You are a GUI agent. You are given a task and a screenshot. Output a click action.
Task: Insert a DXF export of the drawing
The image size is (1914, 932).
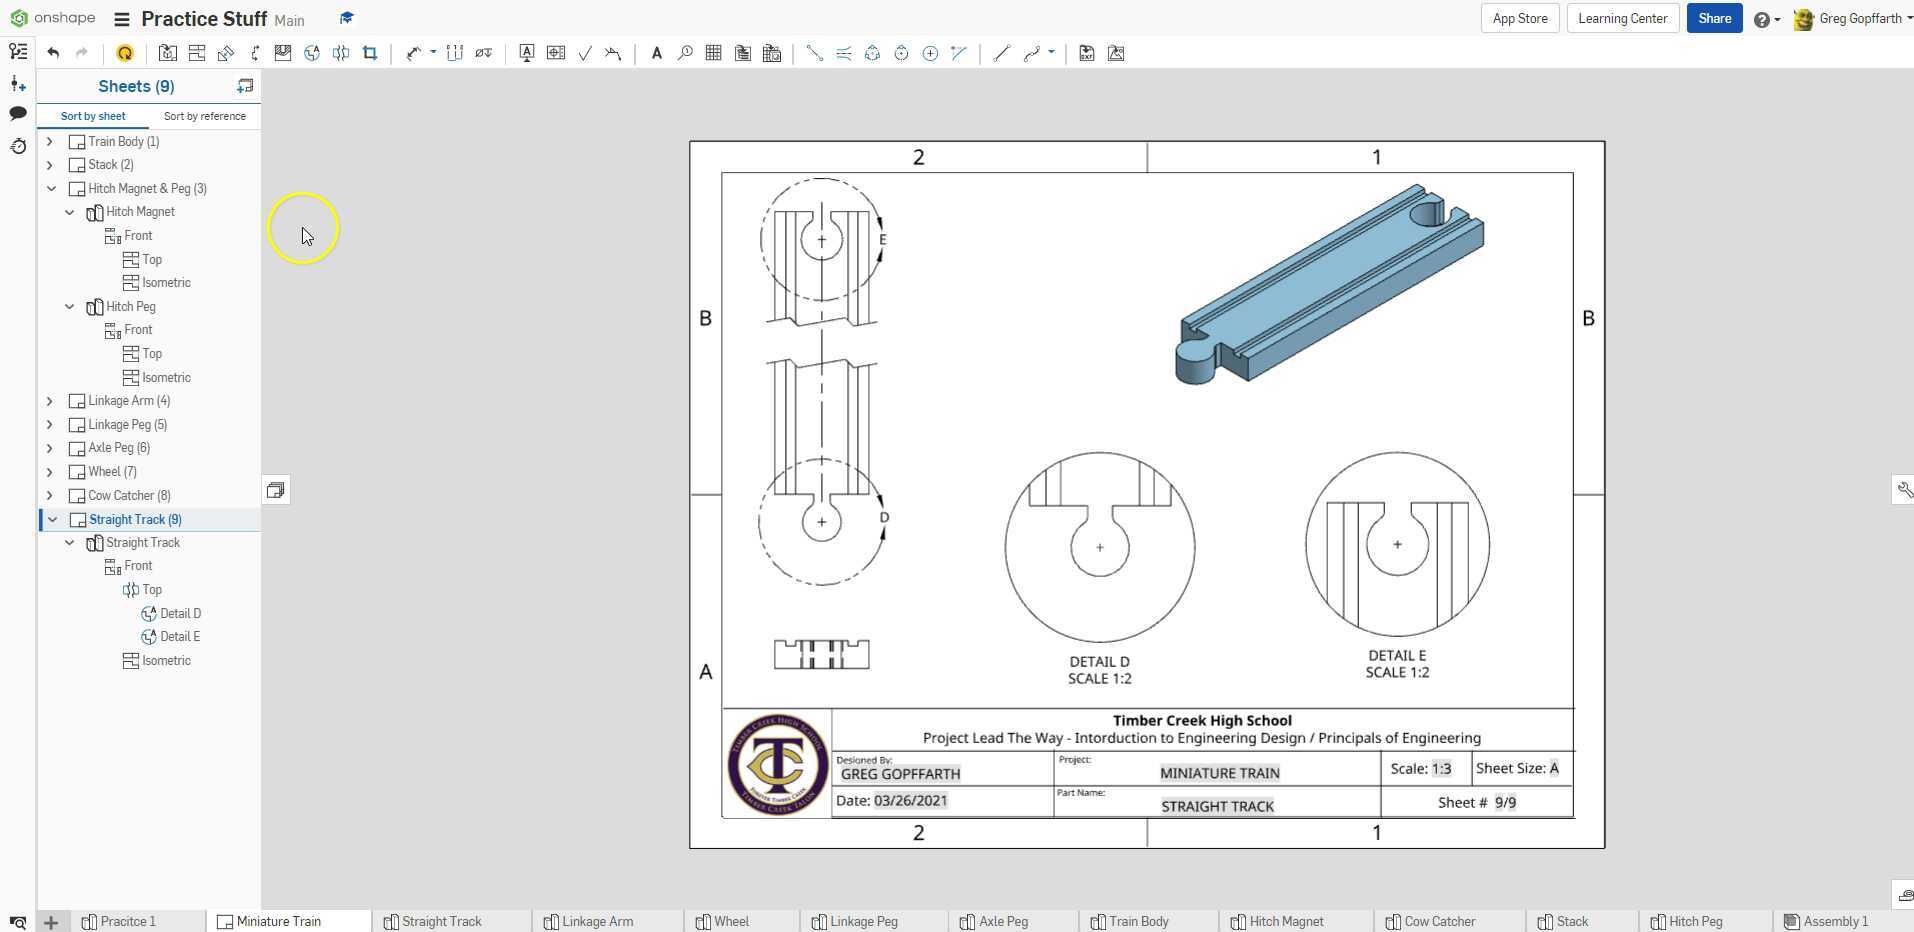click(1087, 53)
